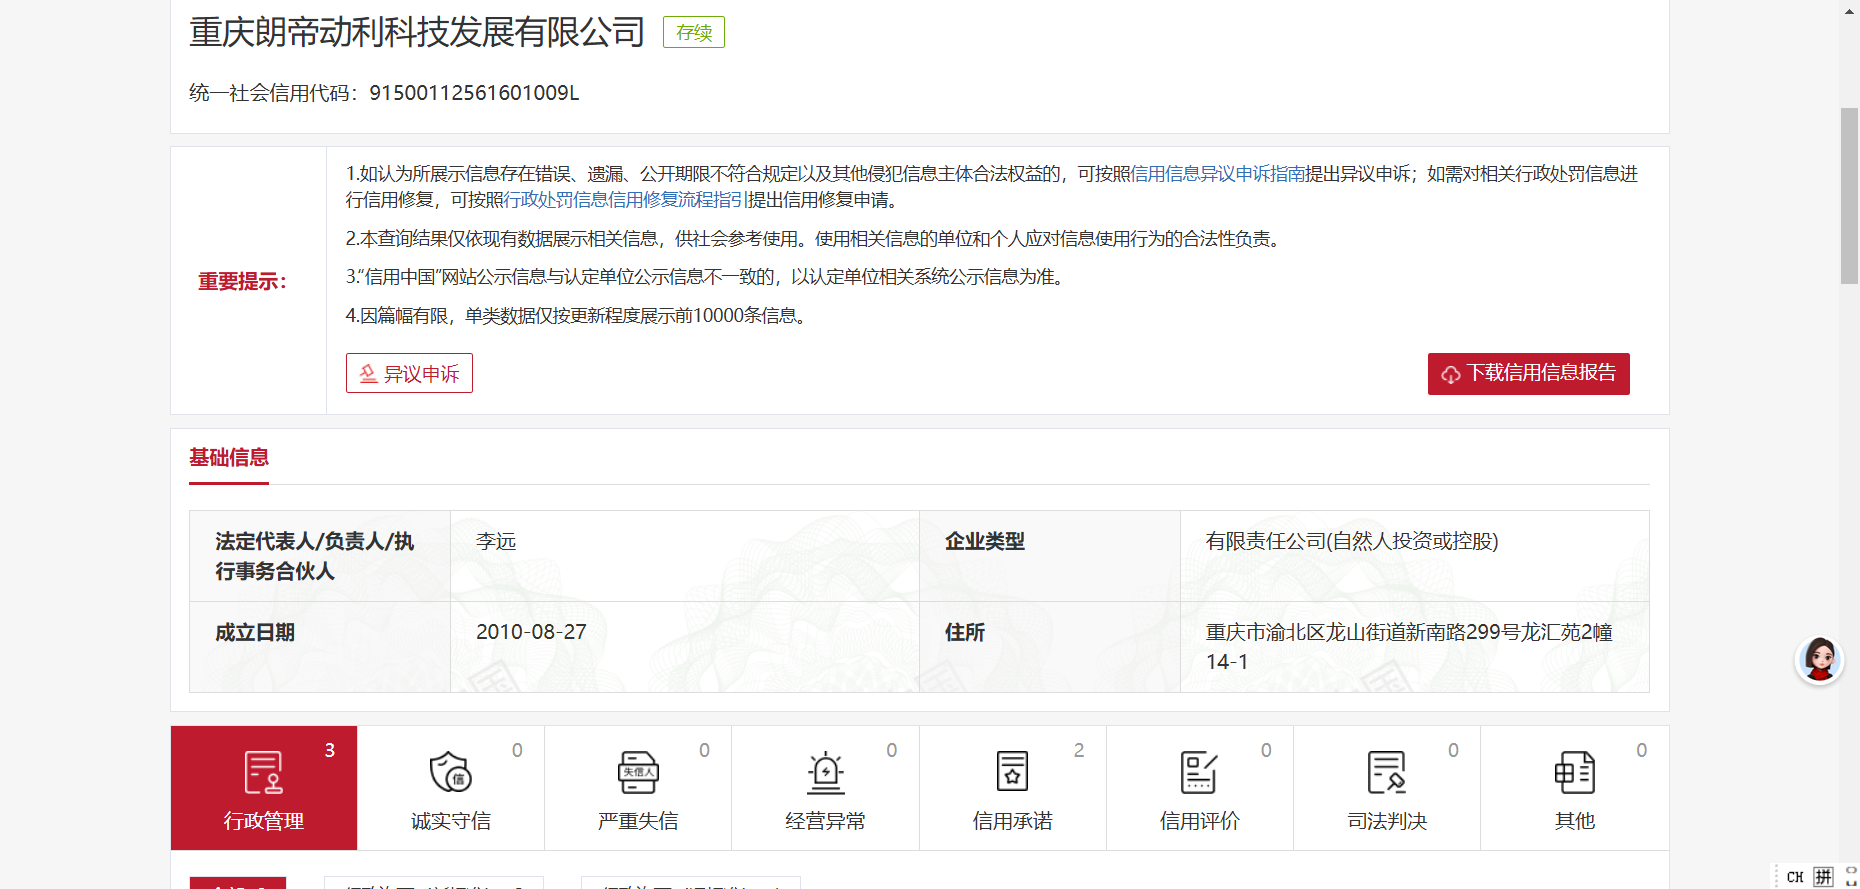
Task: Switch to the 基础信息 tab
Action: tap(229, 458)
